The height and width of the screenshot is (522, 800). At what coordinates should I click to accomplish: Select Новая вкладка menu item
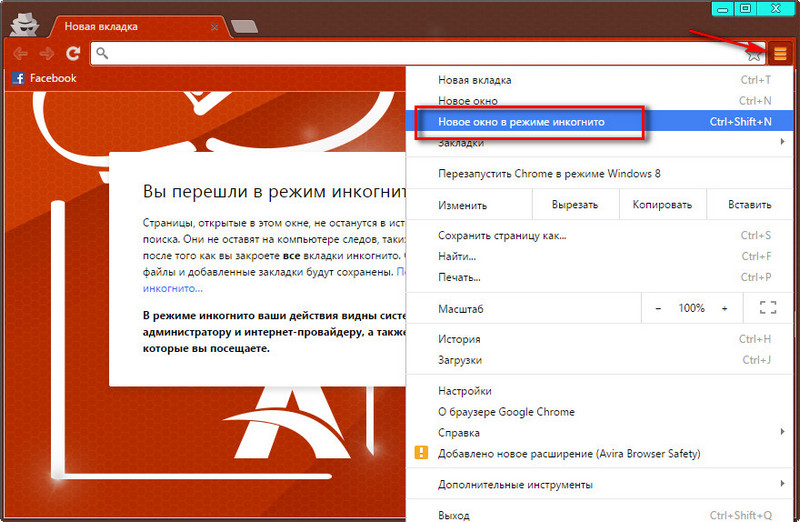click(x=599, y=80)
